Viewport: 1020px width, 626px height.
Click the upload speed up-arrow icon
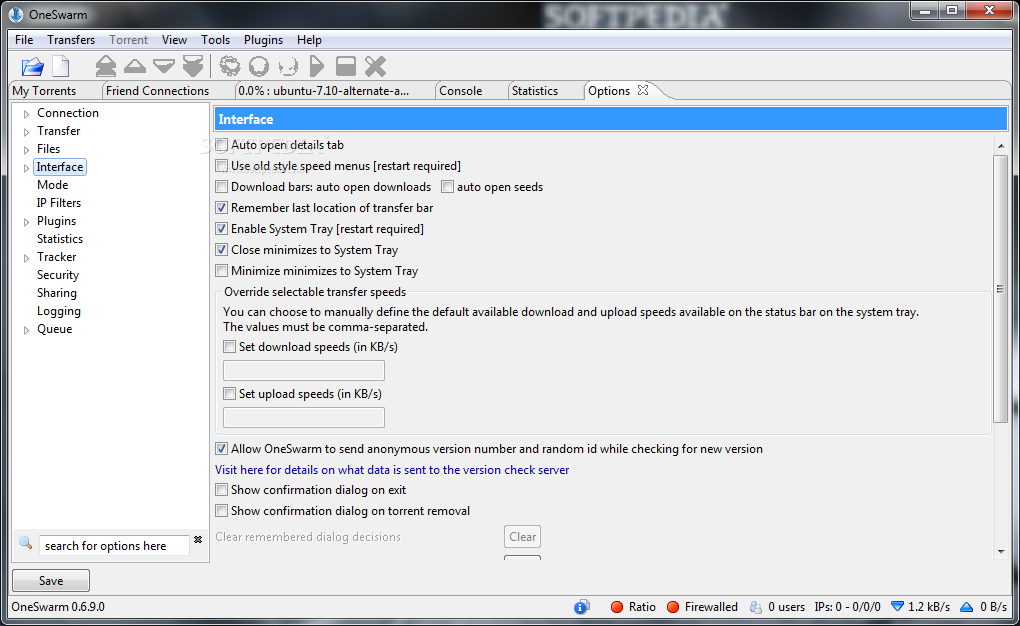[x=967, y=606]
